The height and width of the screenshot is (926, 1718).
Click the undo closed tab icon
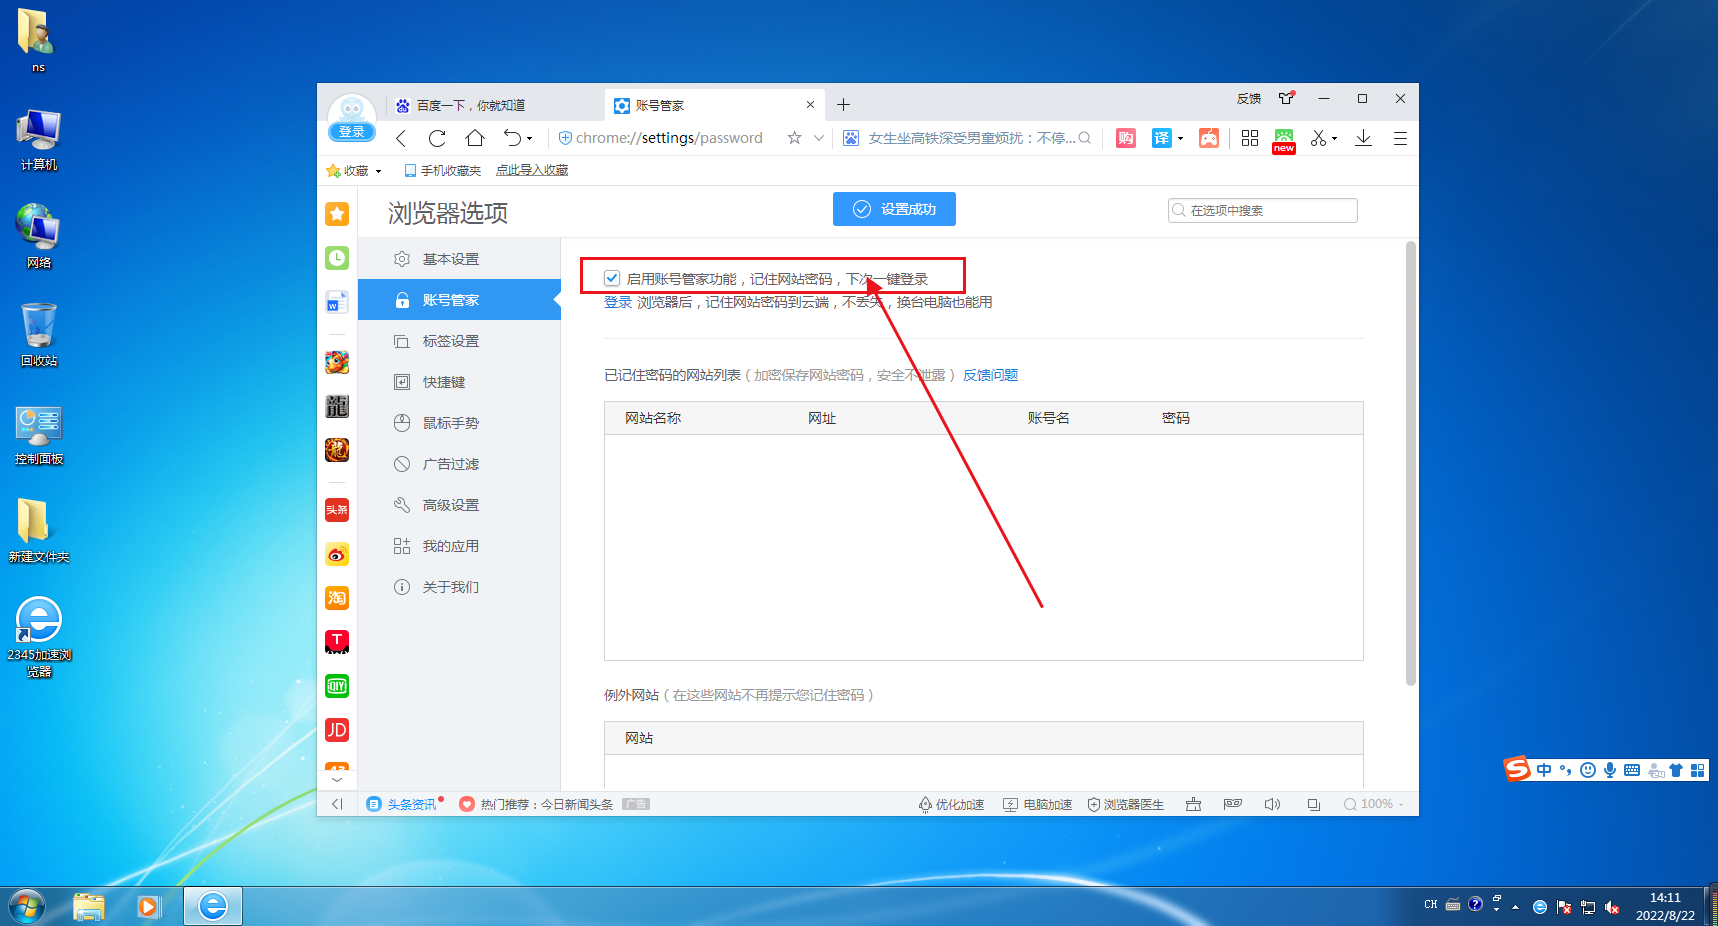tap(512, 138)
